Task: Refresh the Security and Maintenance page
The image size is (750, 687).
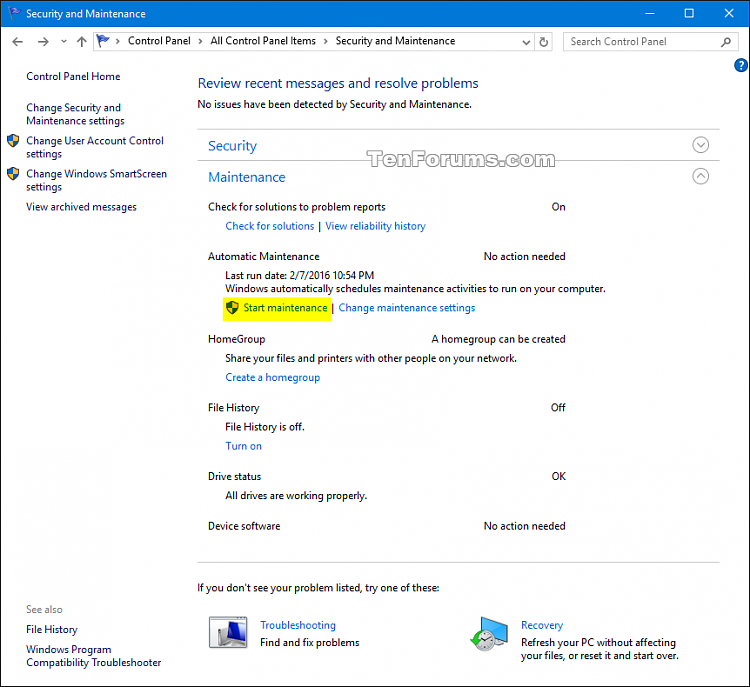Action: click(543, 42)
